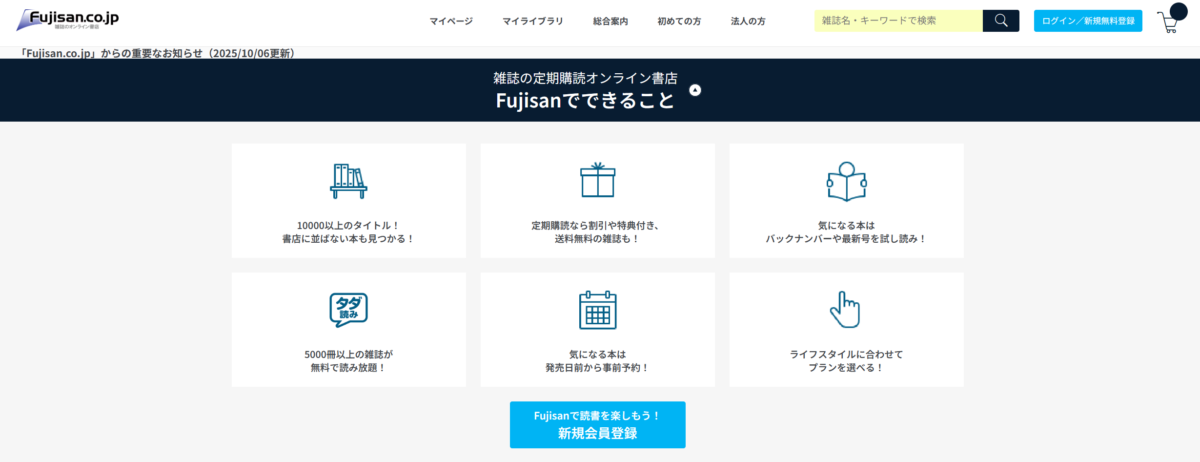Viewport: 1200px width, 462px height.
Task: Open the マイライブラリ menu
Action: click(x=533, y=21)
